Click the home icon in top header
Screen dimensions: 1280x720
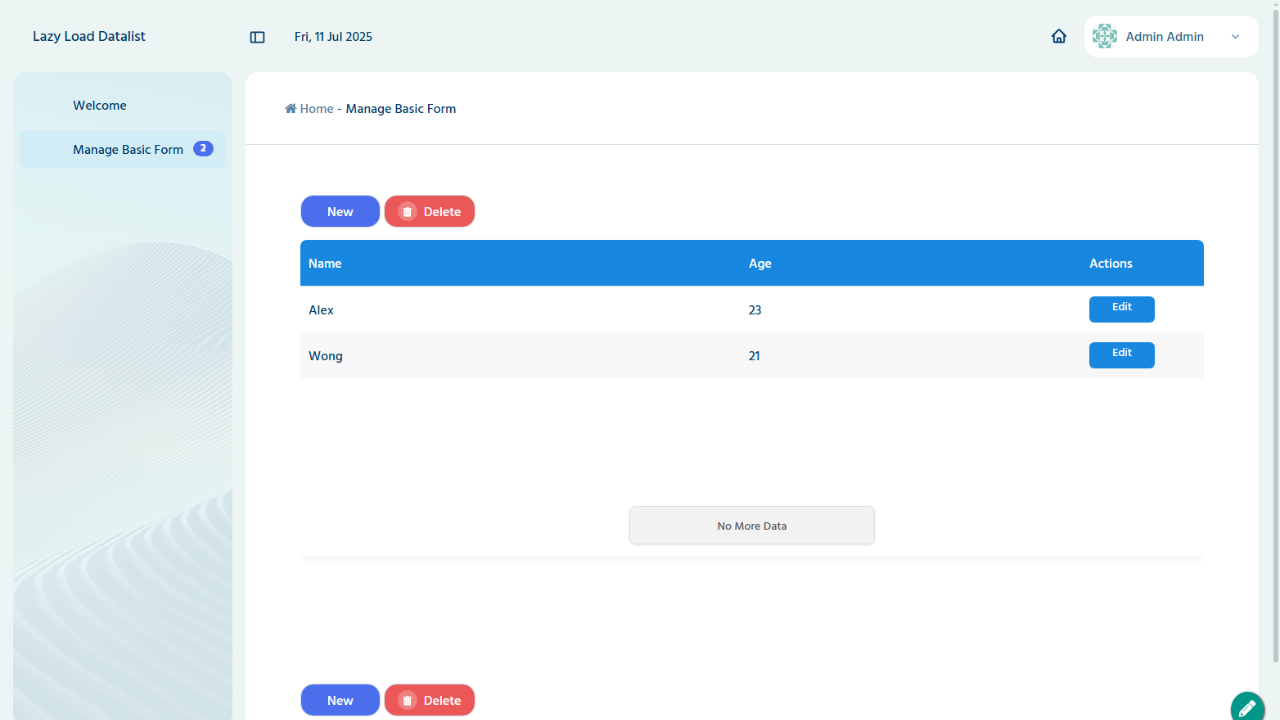pyautogui.click(x=1059, y=36)
